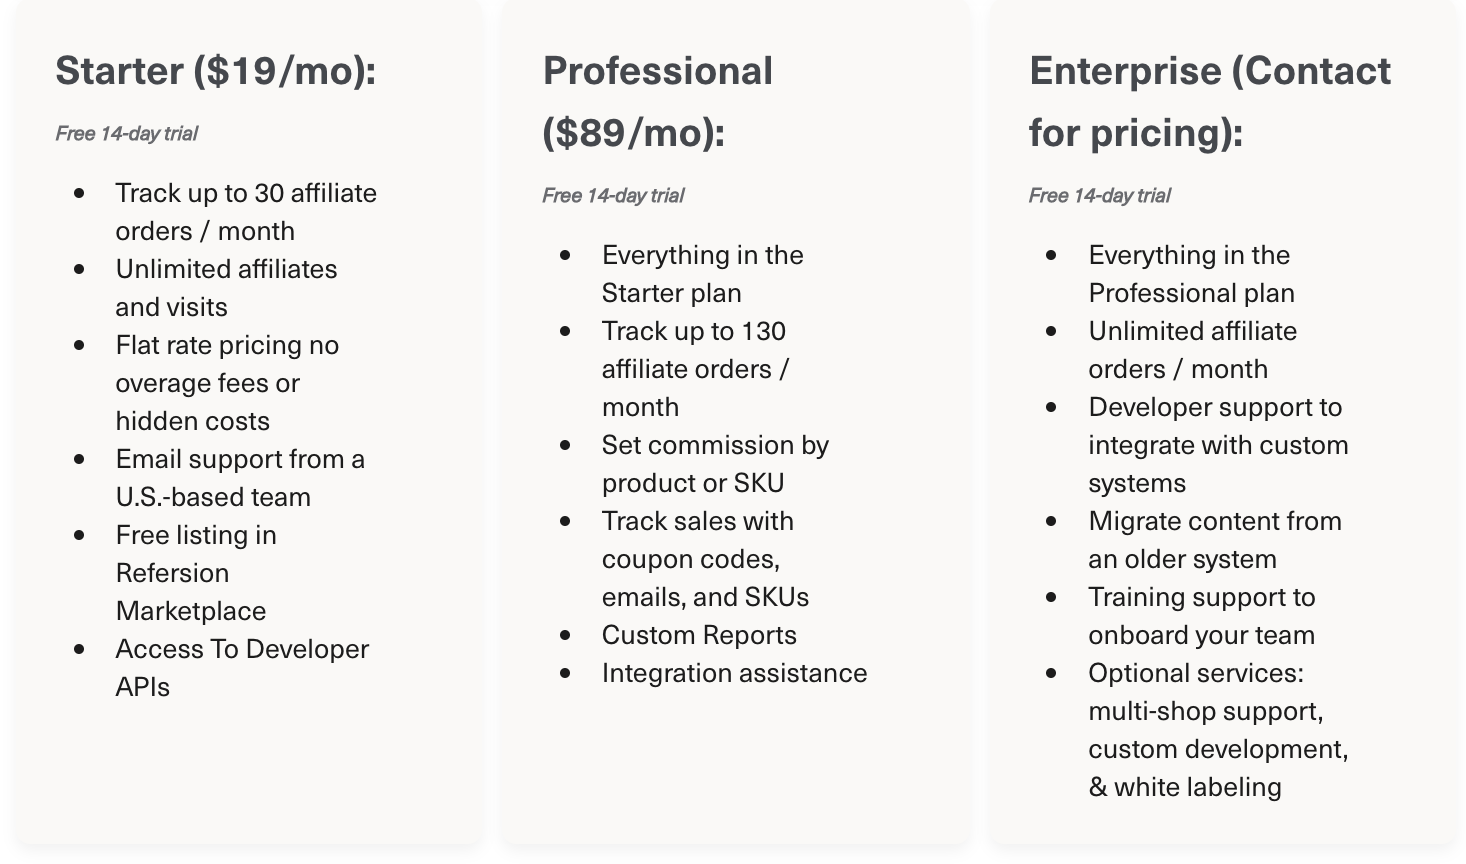Click the Enterprise (Contact for pricing) heading
Image resolution: width=1466 pixels, height=864 pixels.
(x=1209, y=101)
